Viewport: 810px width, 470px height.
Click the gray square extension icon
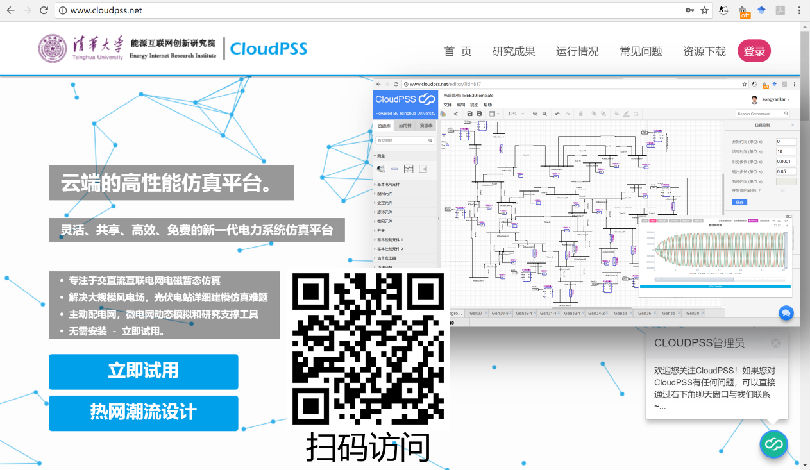(780, 10)
